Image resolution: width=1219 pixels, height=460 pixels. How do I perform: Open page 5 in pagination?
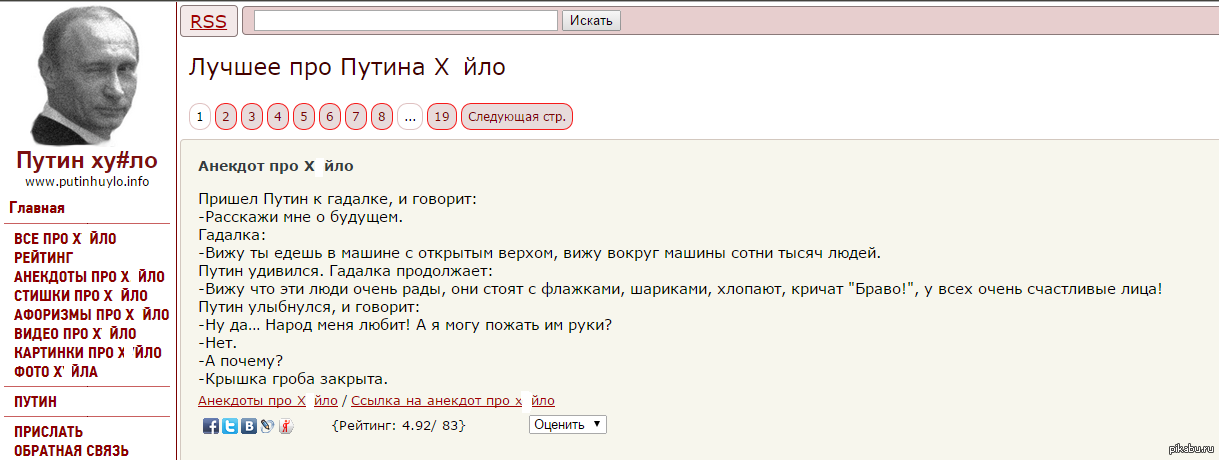click(304, 117)
